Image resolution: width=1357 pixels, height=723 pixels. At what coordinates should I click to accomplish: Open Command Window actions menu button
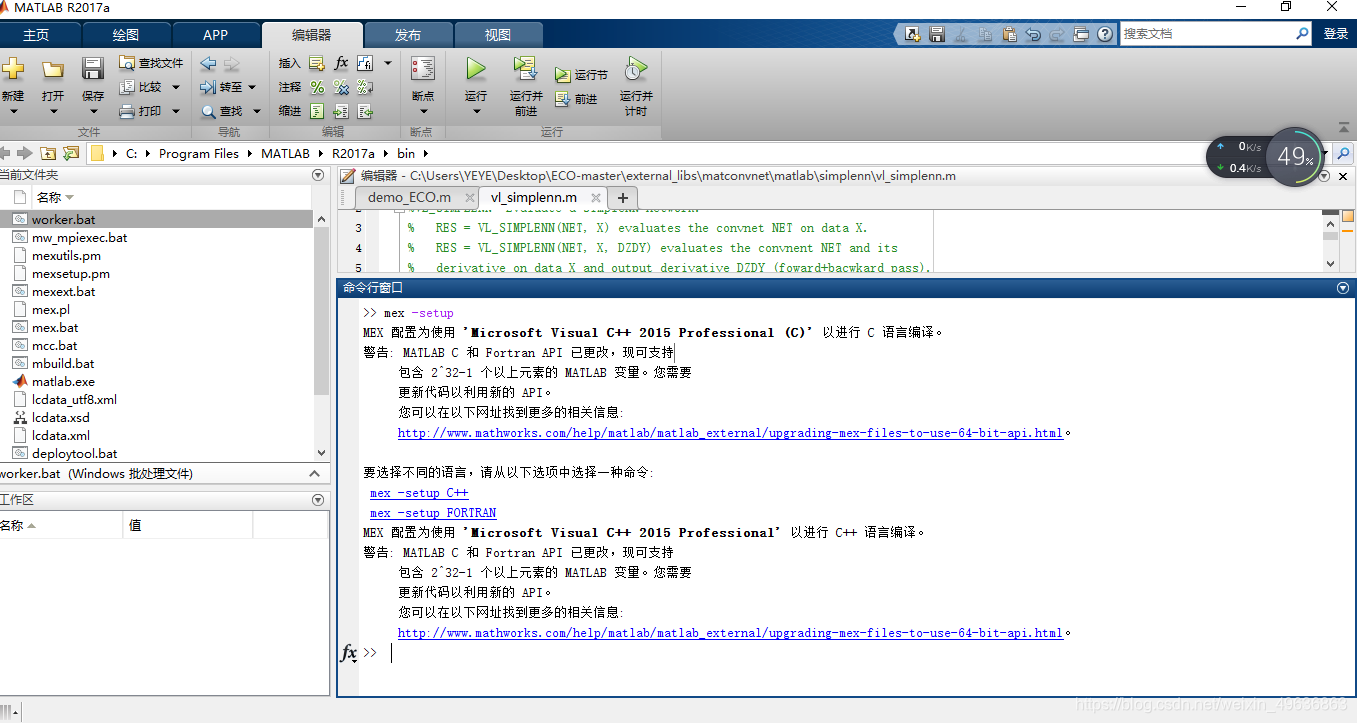1343,288
